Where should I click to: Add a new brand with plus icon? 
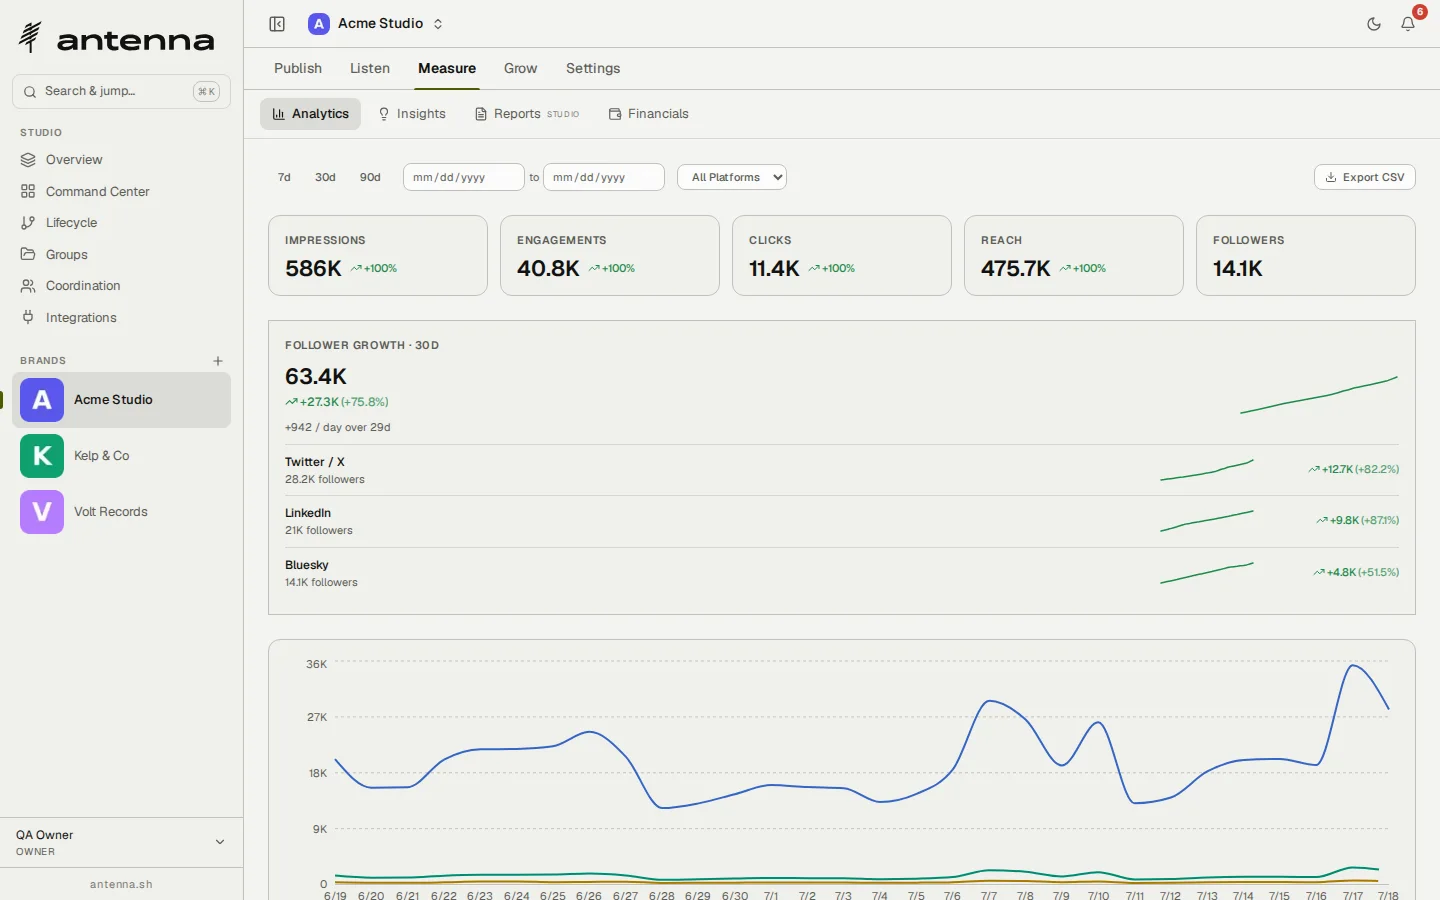tap(218, 361)
